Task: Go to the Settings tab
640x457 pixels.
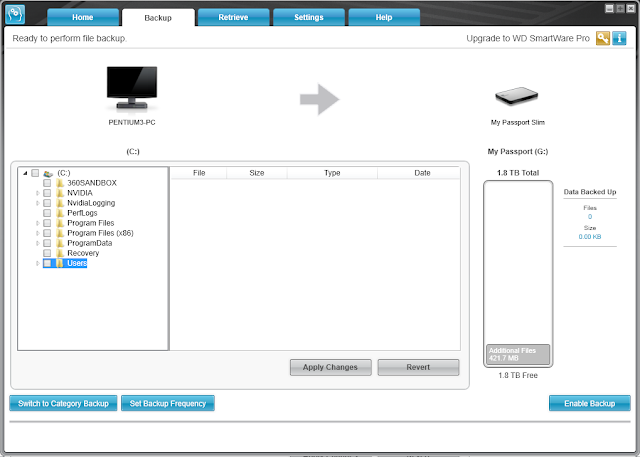Action: [x=309, y=17]
